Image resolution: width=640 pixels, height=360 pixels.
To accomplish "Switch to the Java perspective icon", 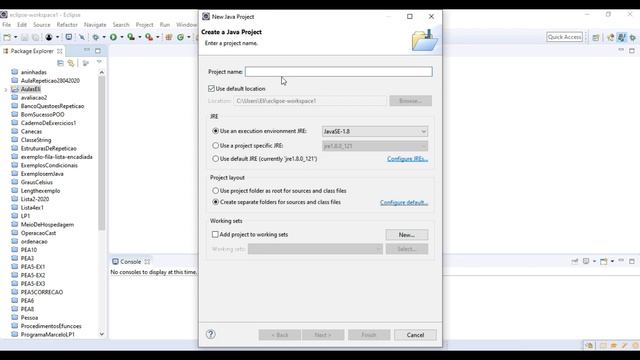I will pos(621,37).
